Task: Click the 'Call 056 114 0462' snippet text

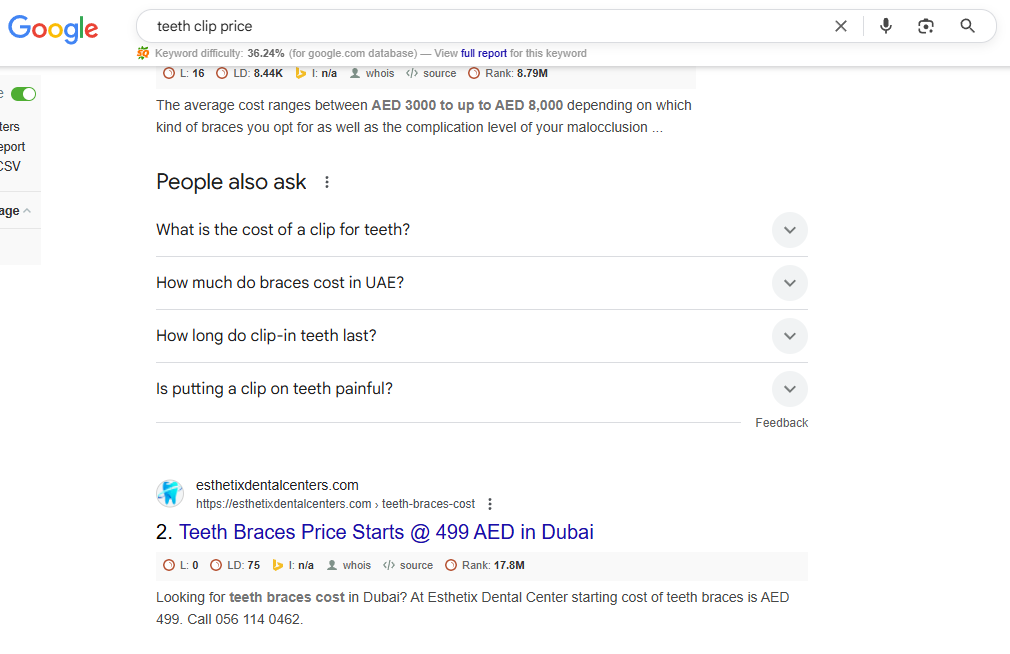Action: [245, 619]
